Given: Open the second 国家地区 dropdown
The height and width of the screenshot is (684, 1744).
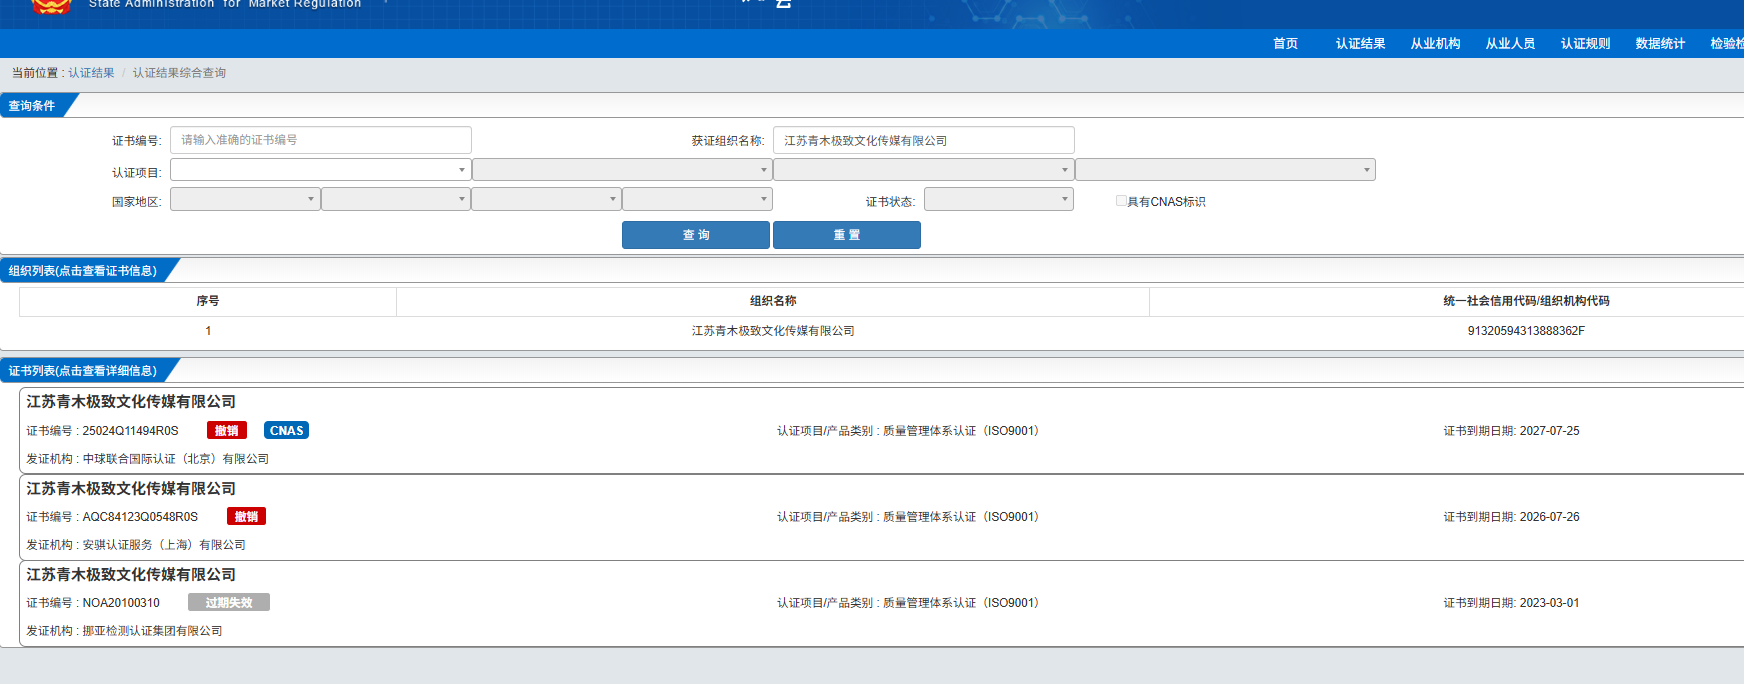Looking at the screenshot, I should 396,199.
